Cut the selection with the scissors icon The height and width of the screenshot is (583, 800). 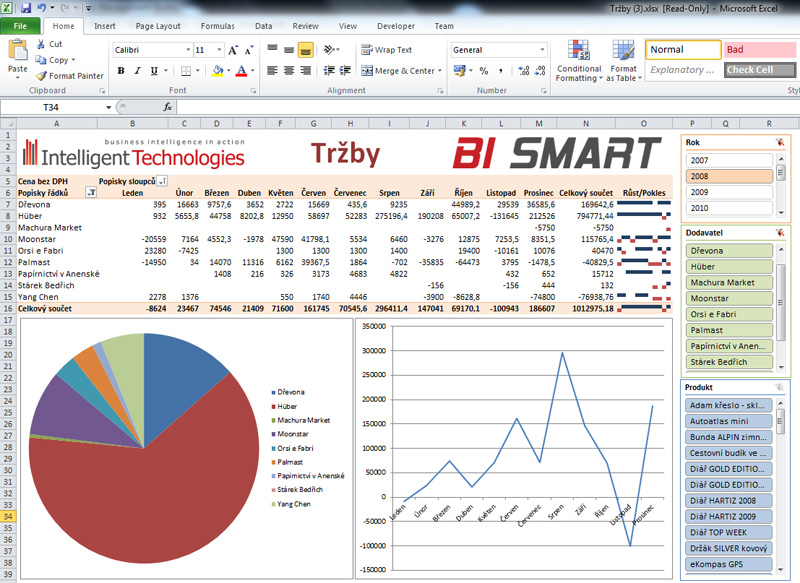[41, 44]
